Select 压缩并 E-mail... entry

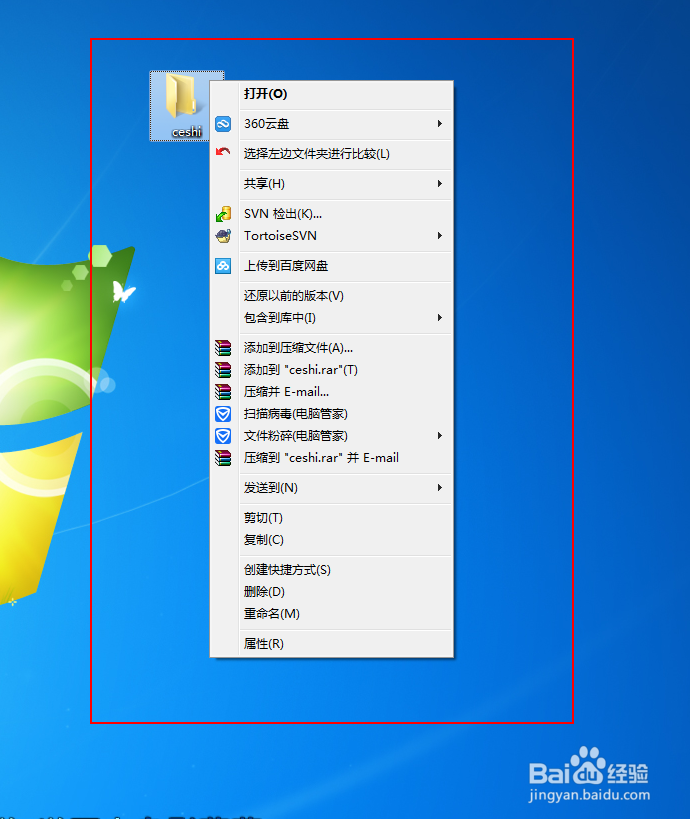click(331, 392)
